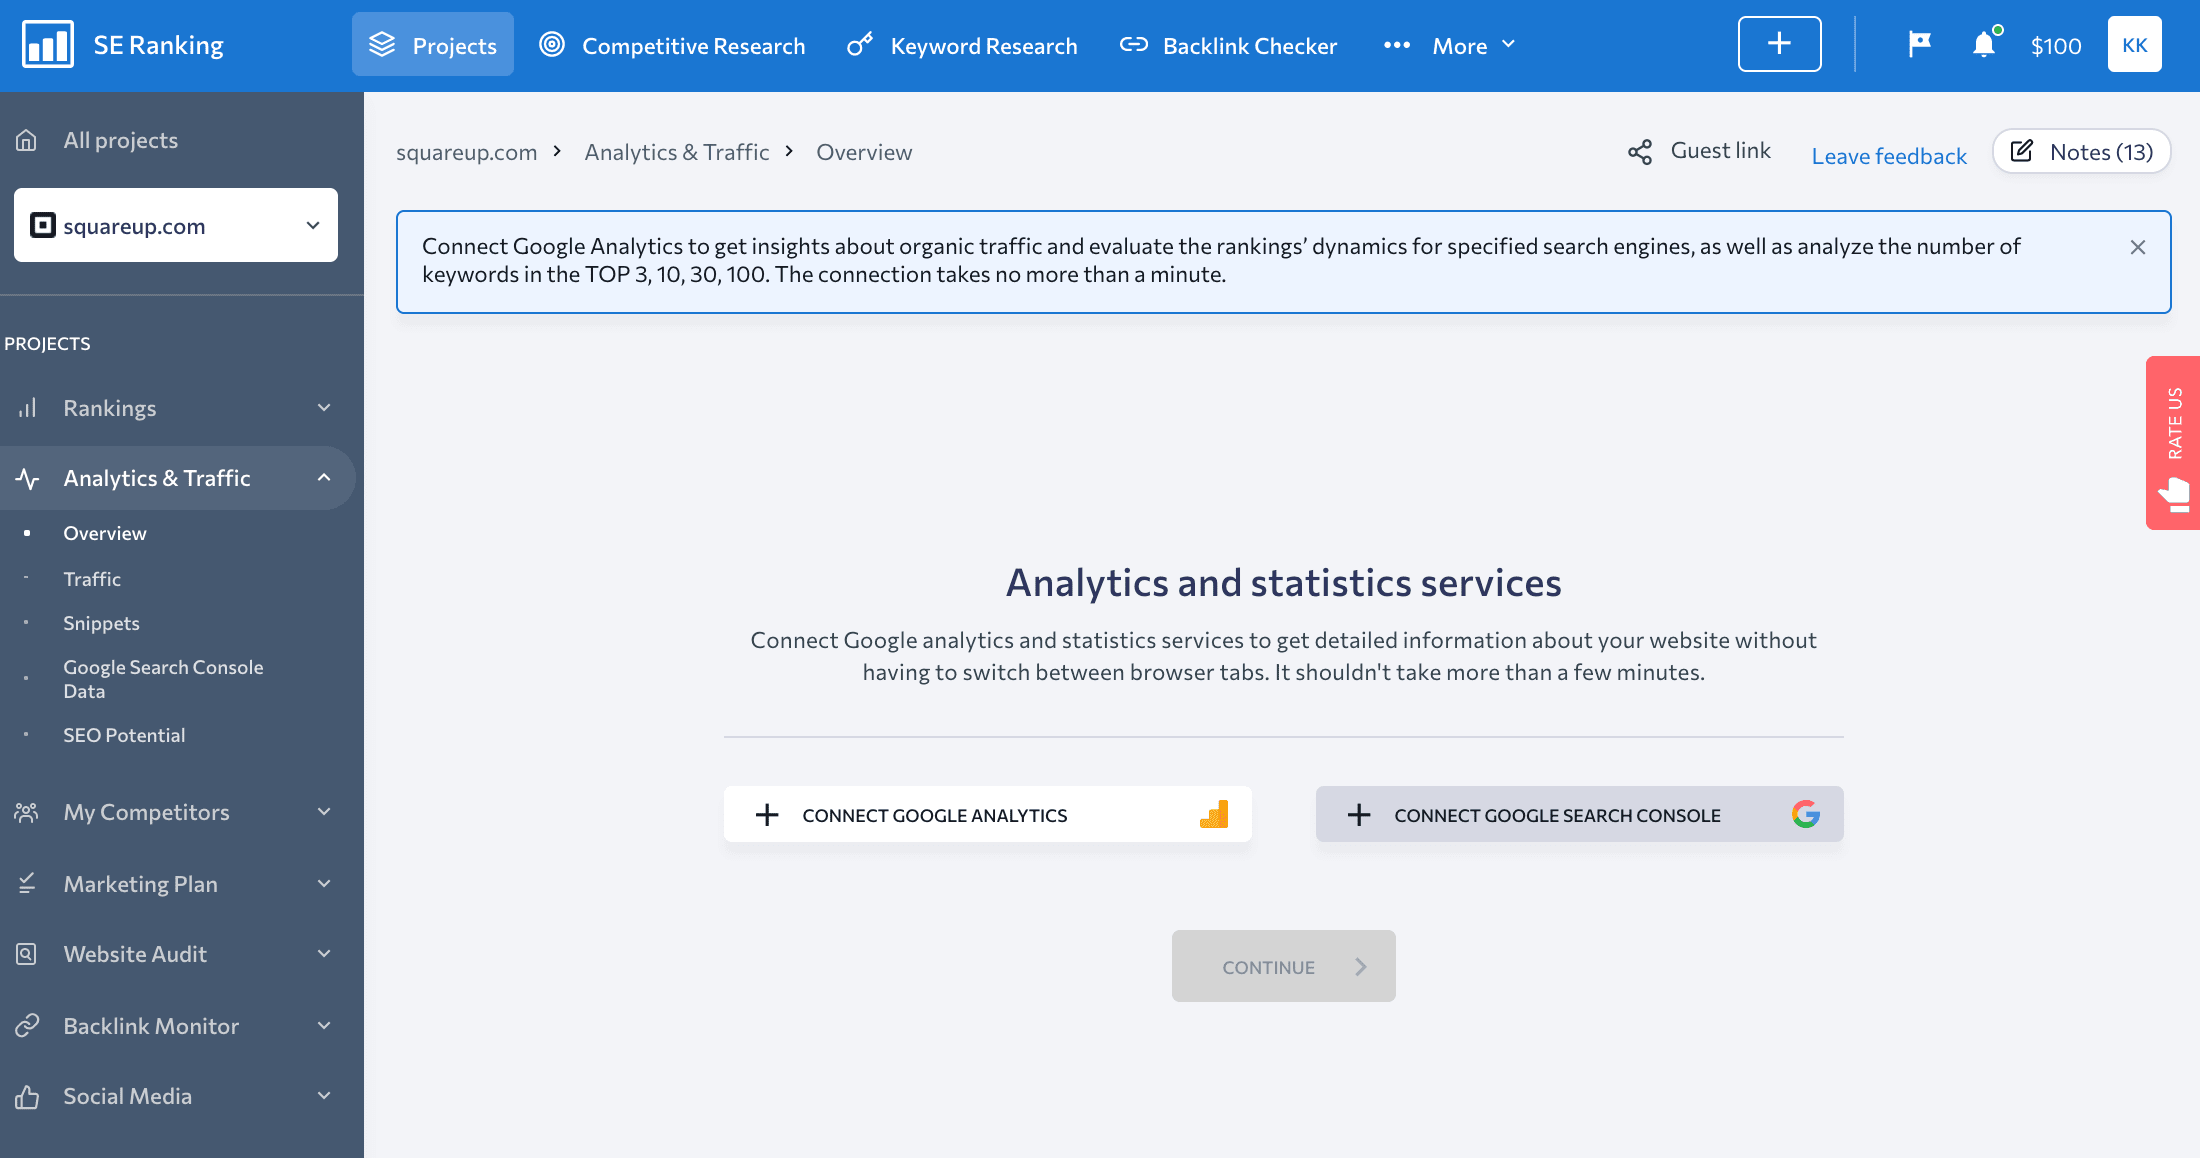Image resolution: width=2200 pixels, height=1158 pixels.
Task: Click the SE Ranking logo icon
Action: tap(48, 45)
